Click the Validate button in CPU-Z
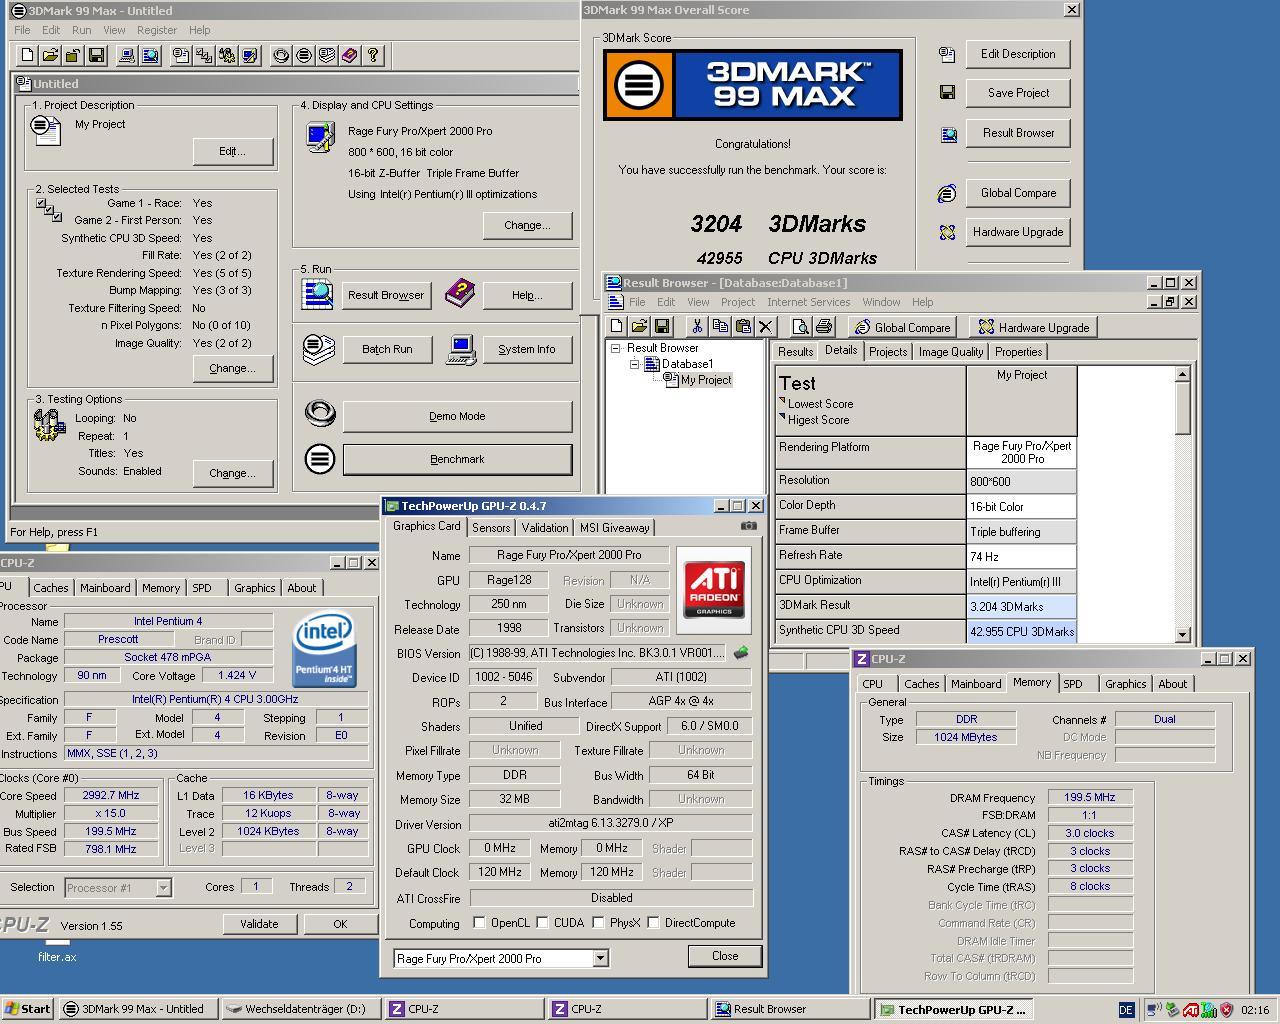Screen dimensions: 1280x1024 click(x=259, y=924)
